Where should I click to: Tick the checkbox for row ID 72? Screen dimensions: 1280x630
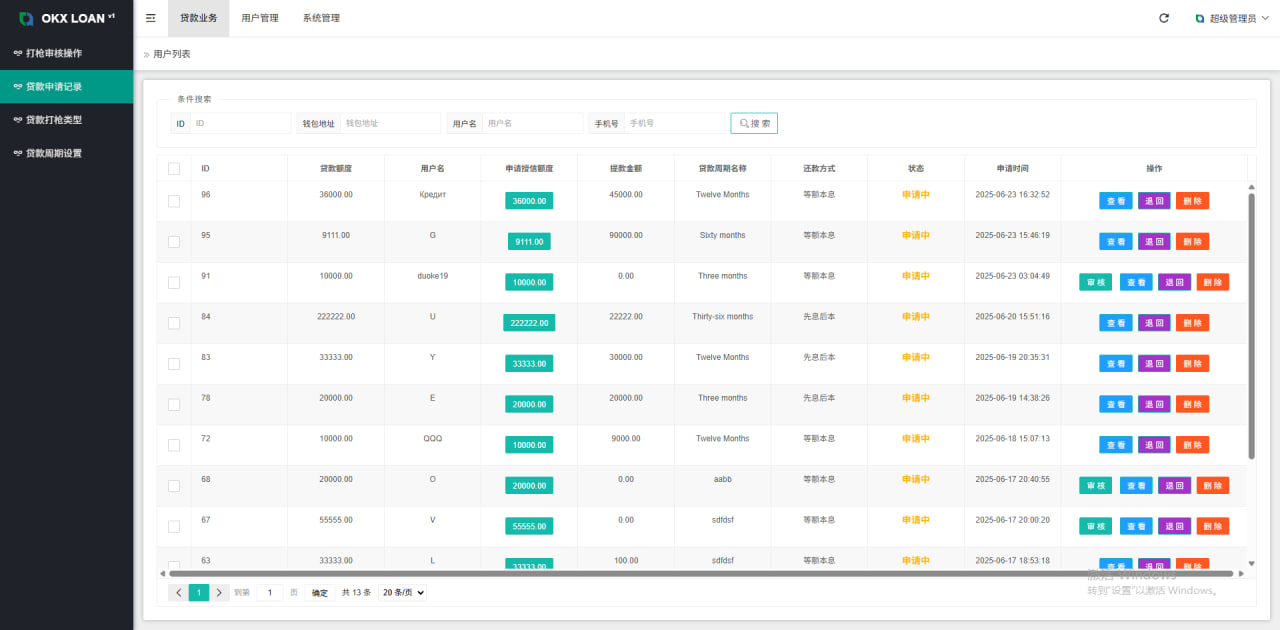[174, 445]
